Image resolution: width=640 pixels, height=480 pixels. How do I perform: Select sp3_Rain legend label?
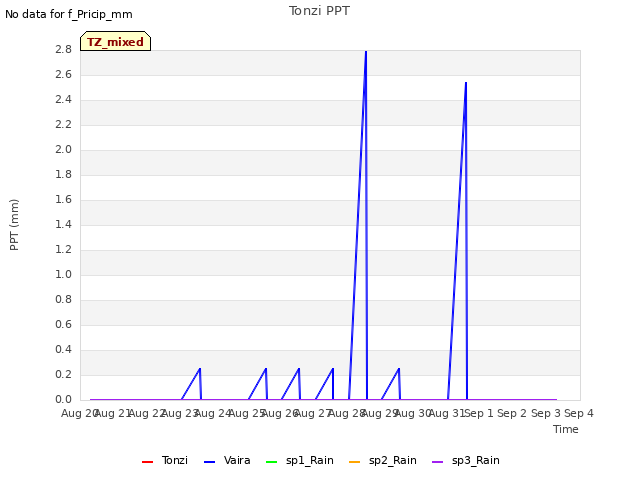pyautogui.click(x=476, y=460)
